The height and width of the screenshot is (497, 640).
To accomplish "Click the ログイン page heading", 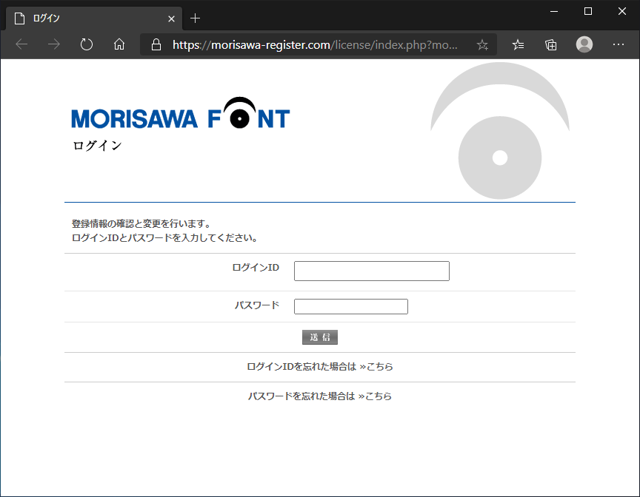I will coord(98,146).
